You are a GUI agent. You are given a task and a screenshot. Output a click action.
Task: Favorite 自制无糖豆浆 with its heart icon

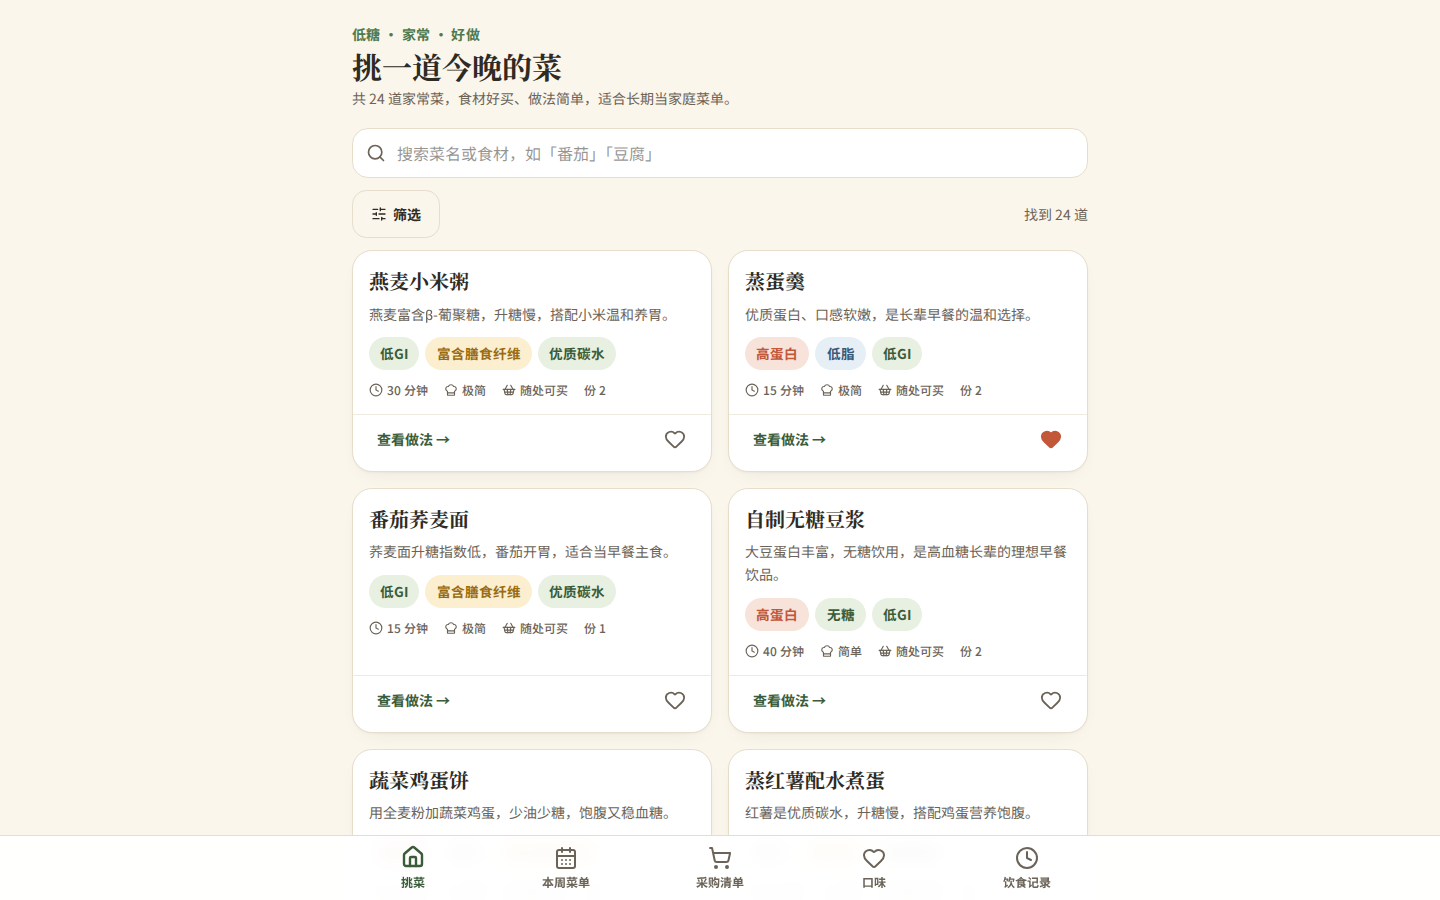[1051, 701]
